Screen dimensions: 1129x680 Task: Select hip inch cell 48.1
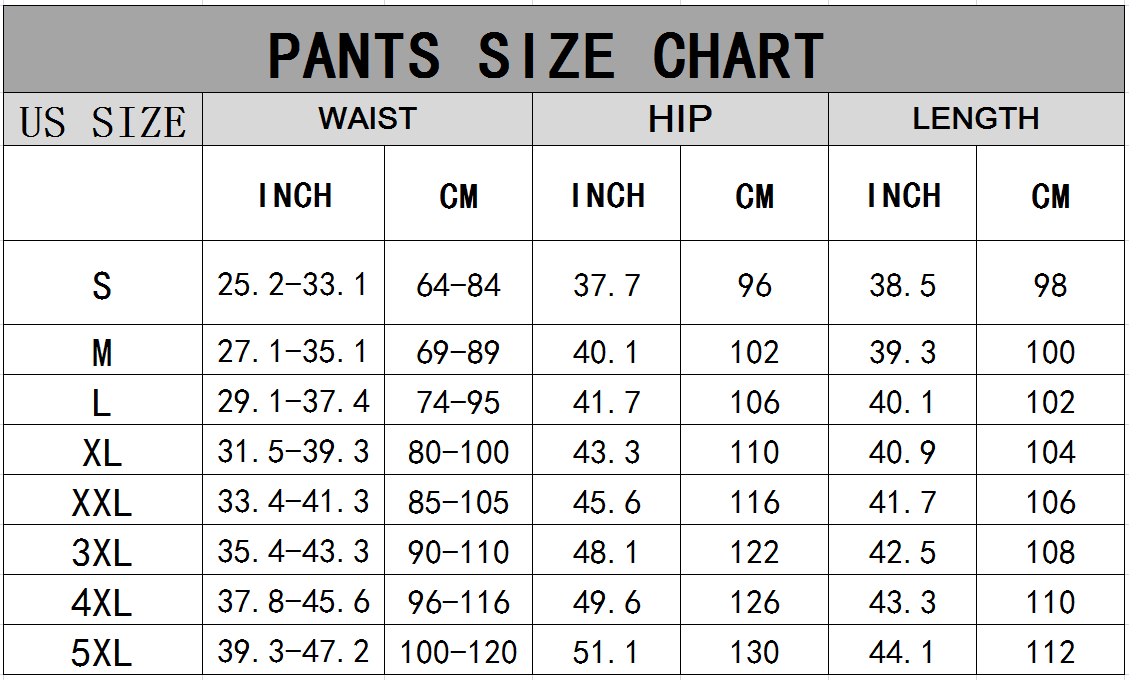(x=606, y=552)
